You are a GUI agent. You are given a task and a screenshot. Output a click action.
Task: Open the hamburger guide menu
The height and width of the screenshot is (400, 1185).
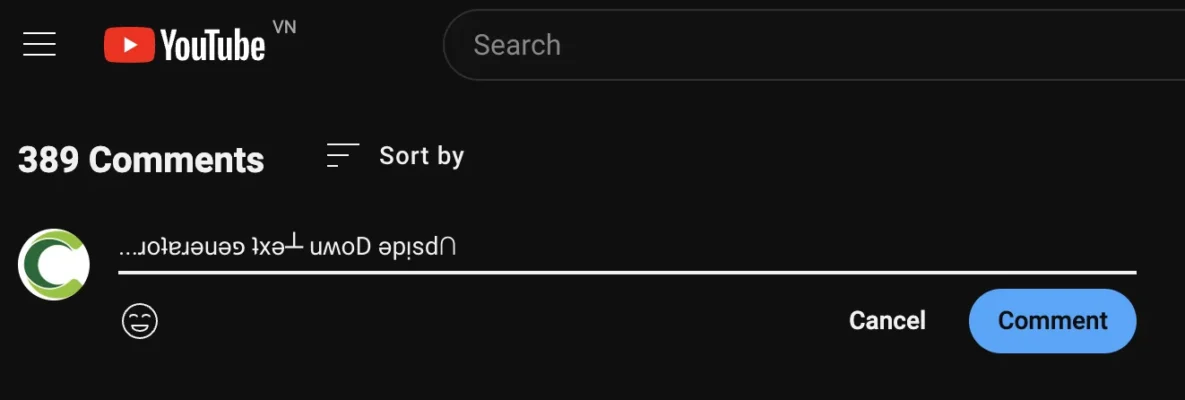coord(39,44)
